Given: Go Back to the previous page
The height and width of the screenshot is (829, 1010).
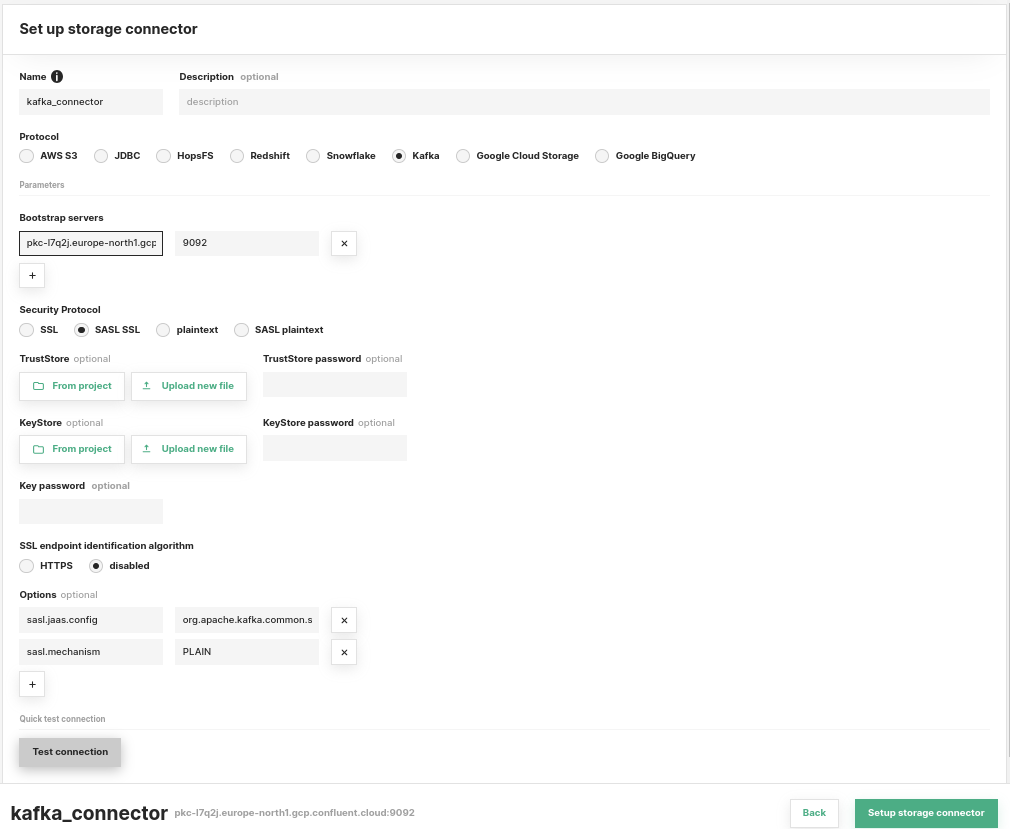Looking at the screenshot, I should point(814,813).
